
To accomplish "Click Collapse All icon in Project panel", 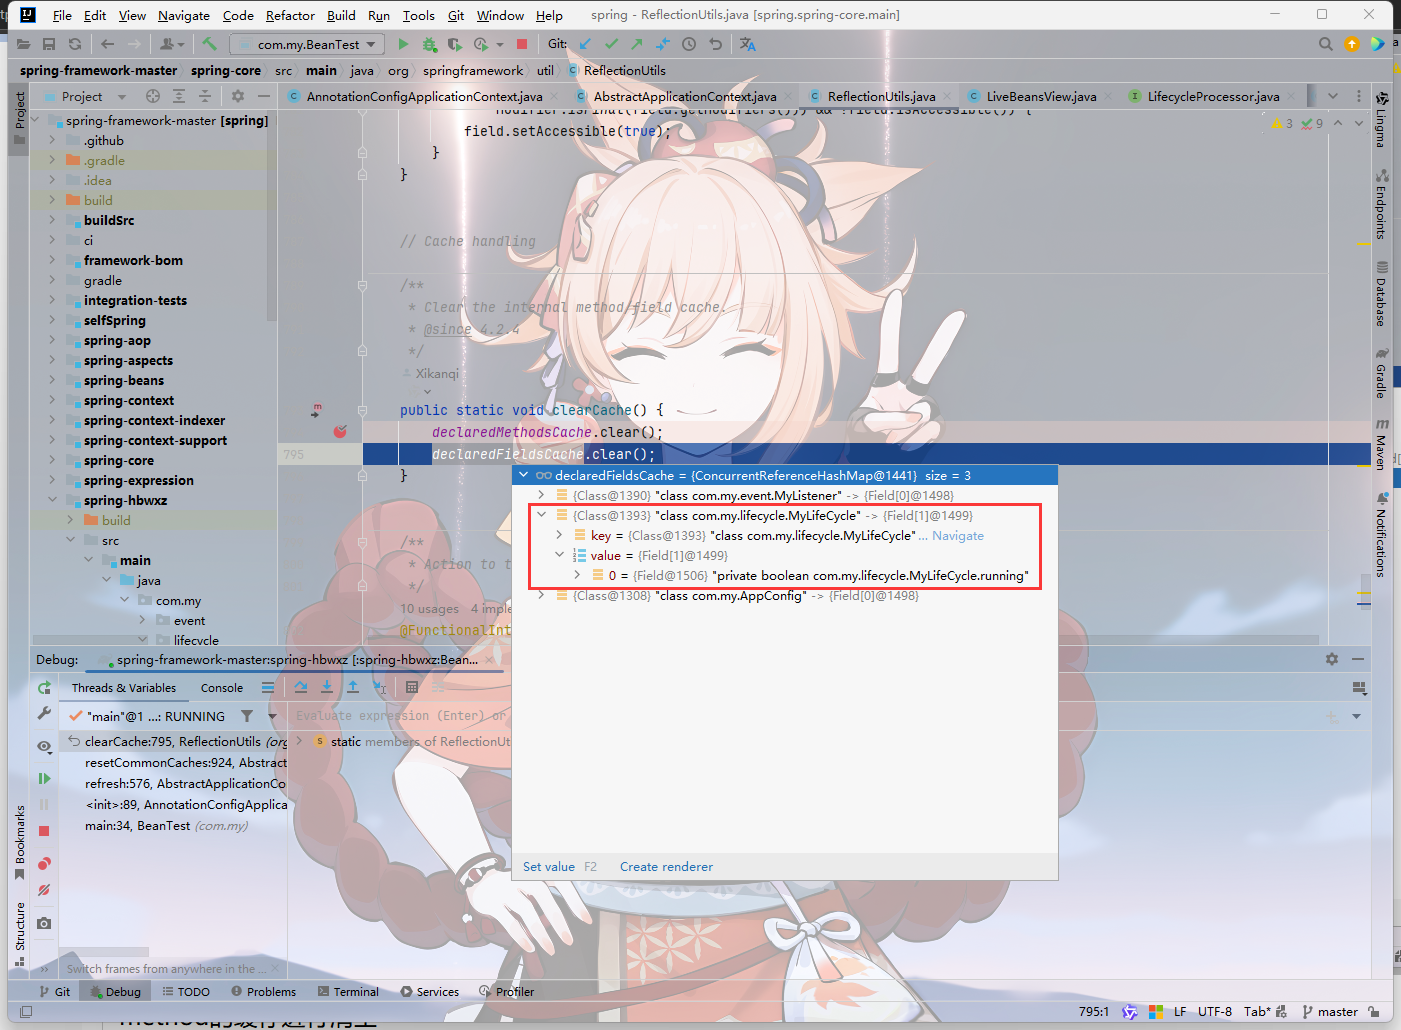I will [x=205, y=96].
